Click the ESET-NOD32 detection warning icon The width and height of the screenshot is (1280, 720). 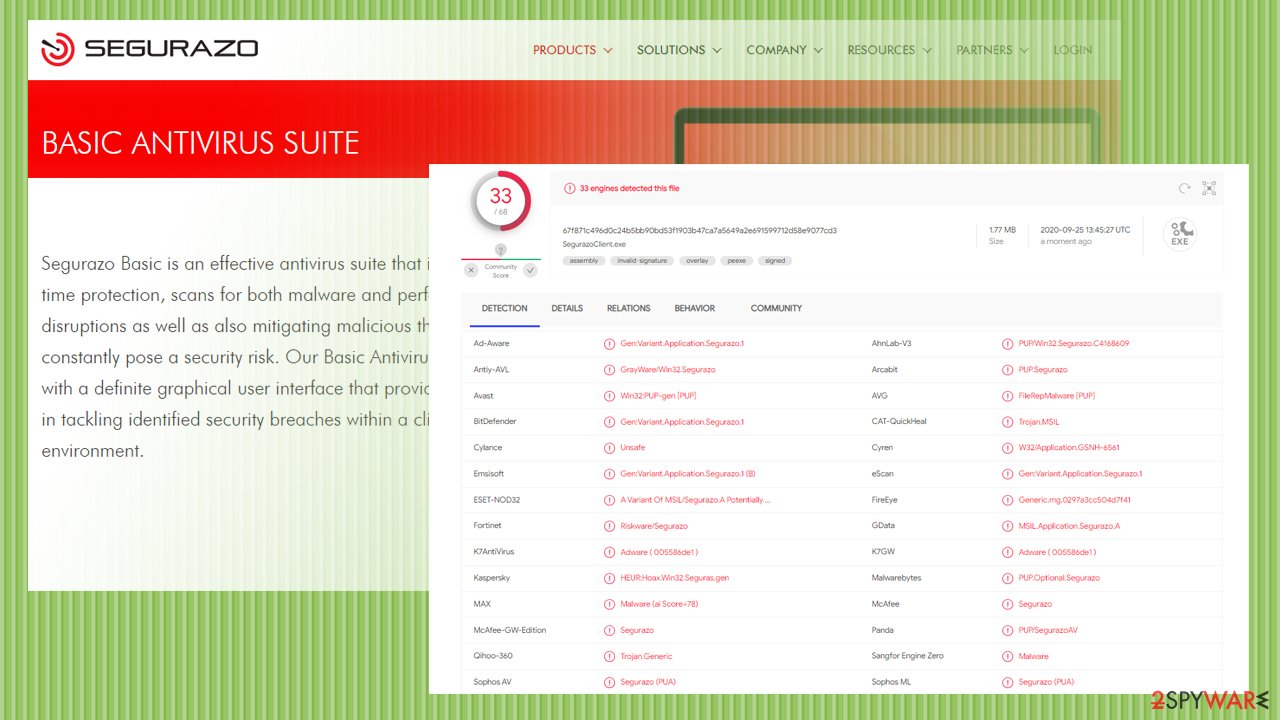pyautogui.click(x=609, y=499)
